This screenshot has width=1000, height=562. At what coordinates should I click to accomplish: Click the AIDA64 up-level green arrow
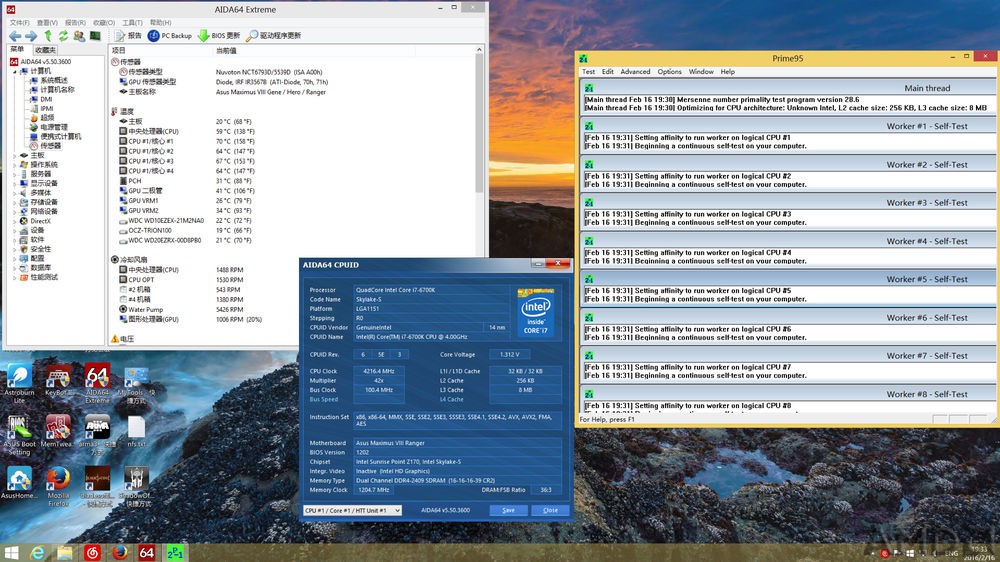pyautogui.click(x=48, y=36)
